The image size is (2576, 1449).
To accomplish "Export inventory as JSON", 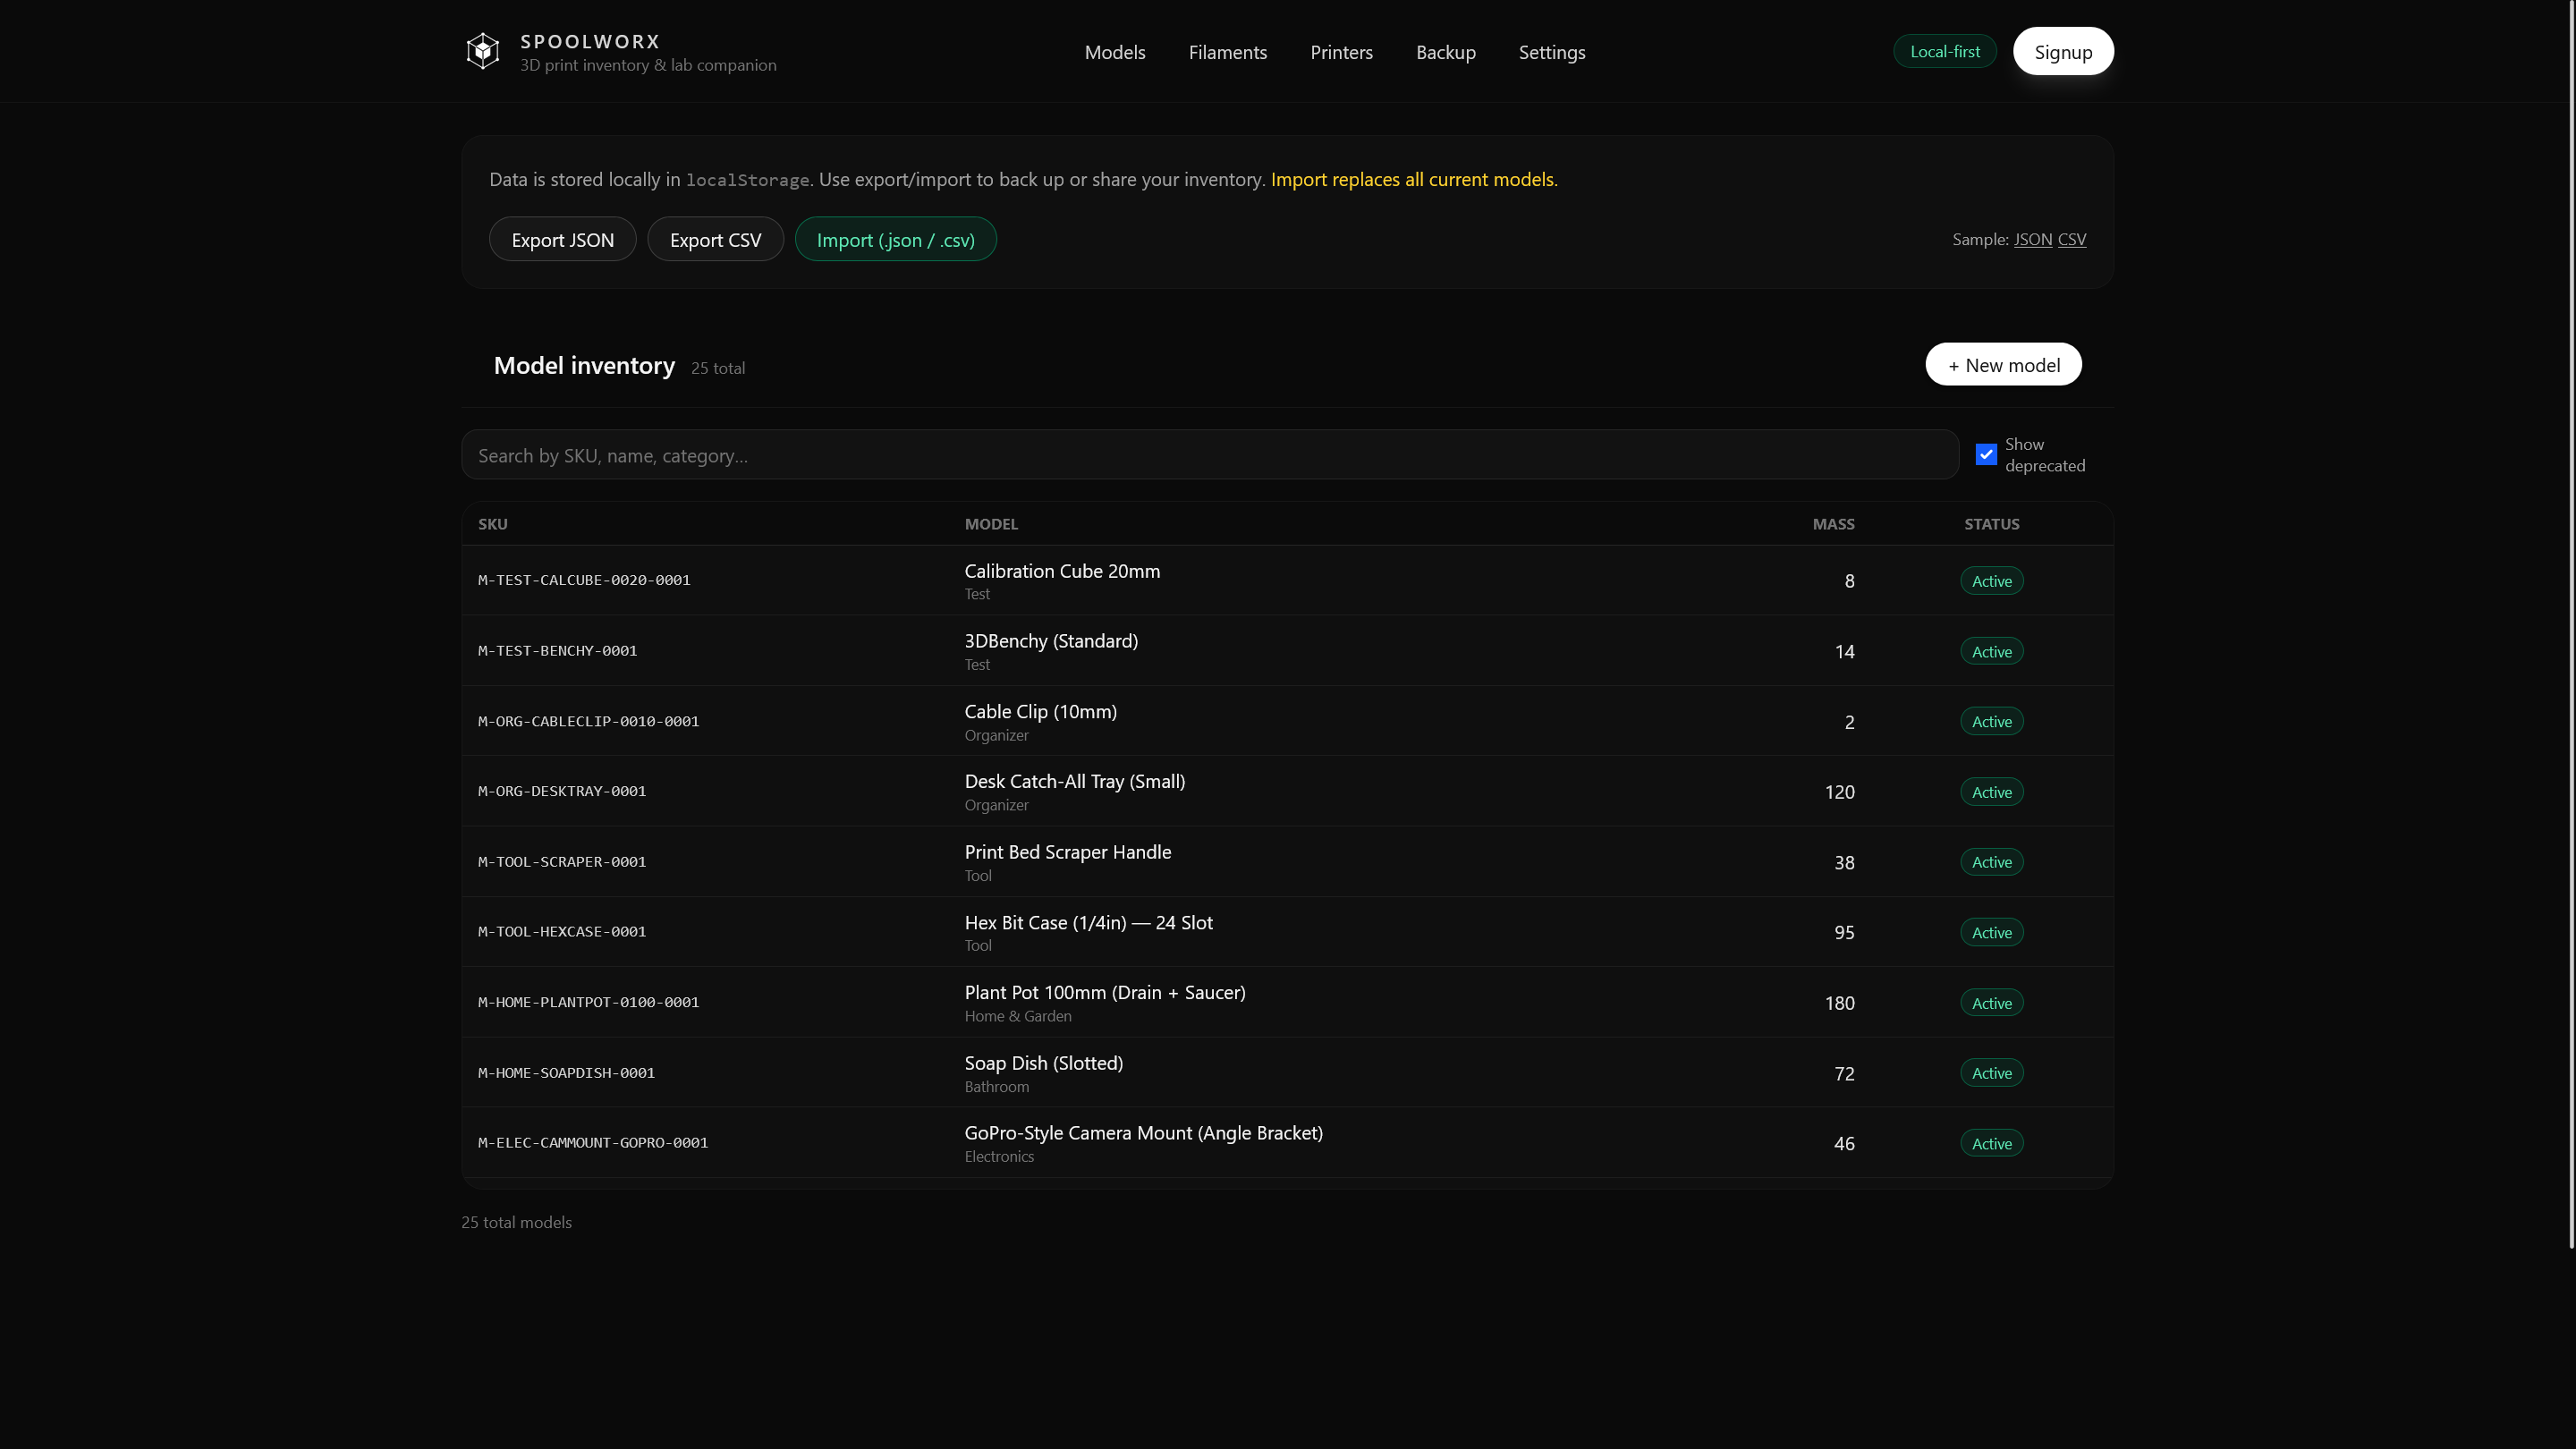I will [x=562, y=239].
